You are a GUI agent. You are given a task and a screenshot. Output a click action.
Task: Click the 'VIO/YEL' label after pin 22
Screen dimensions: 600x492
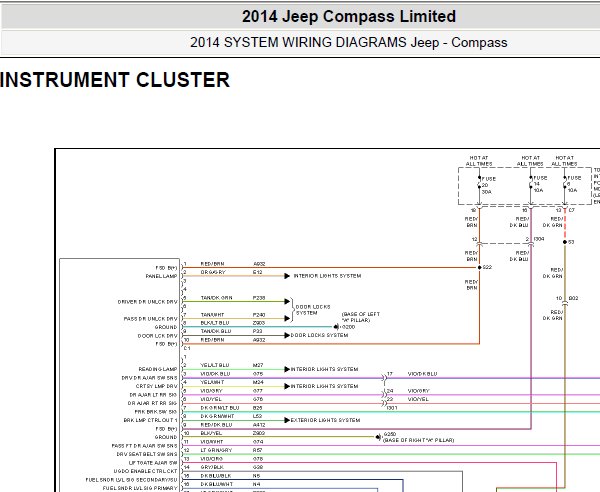[418, 399]
